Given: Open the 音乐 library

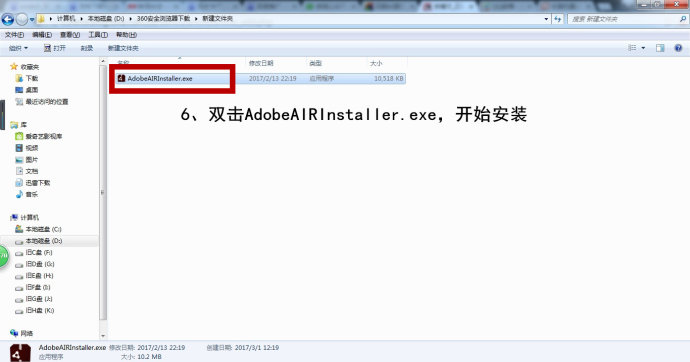Looking at the screenshot, I should [32, 194].
